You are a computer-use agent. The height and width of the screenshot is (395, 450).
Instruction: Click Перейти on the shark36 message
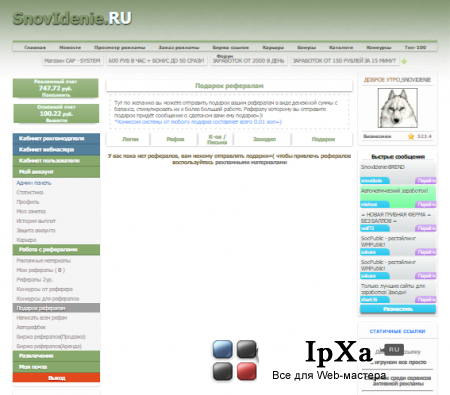pos(426,300)
